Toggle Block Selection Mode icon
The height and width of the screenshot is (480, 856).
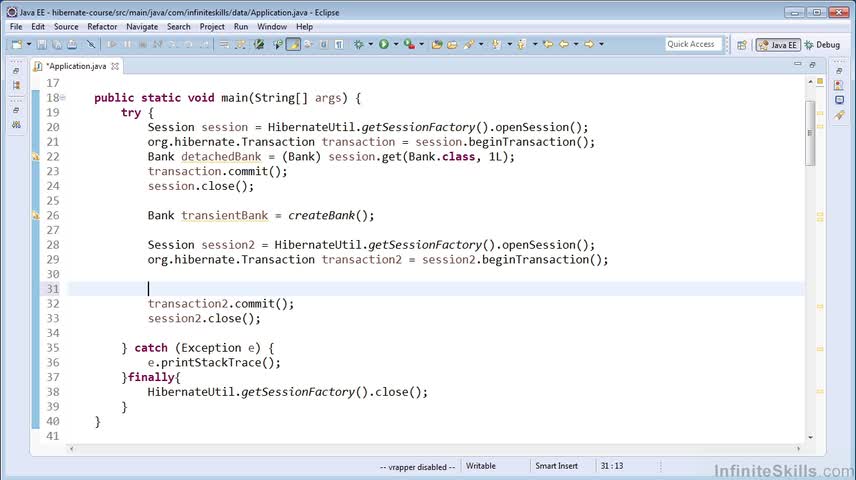pyautogui.click(x=324, y=44)
